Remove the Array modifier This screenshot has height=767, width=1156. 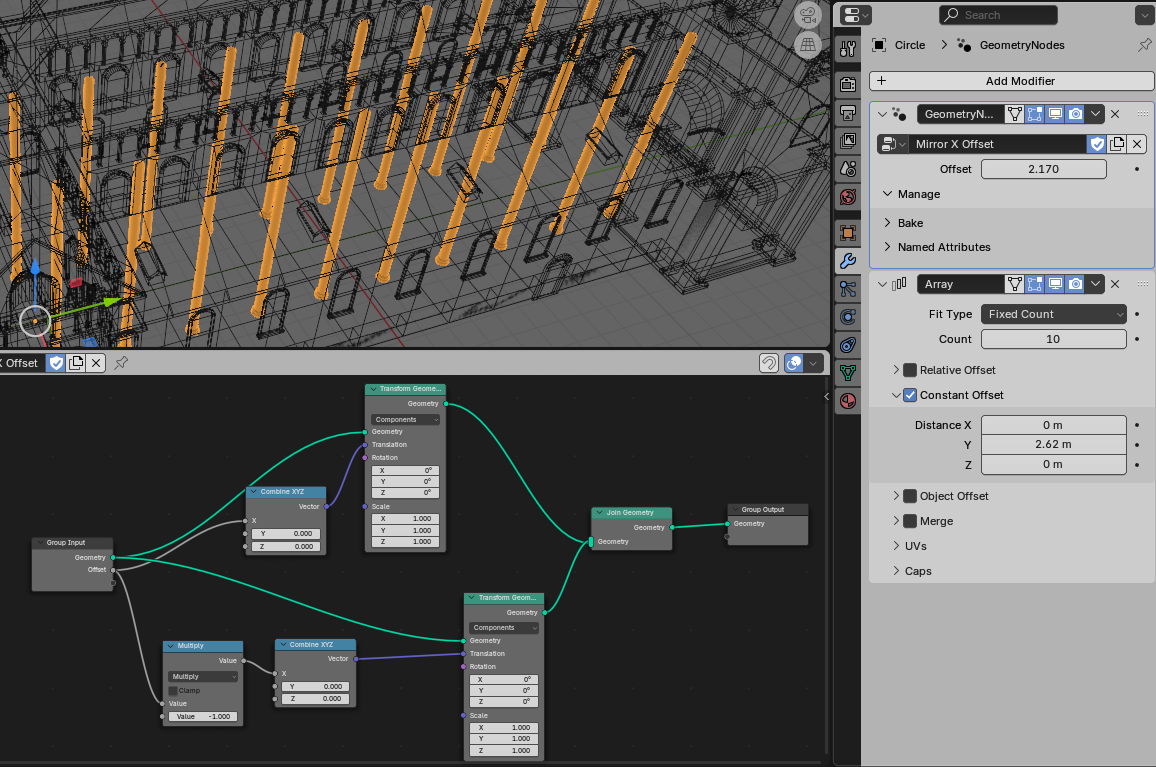[x=1115, y=284]
